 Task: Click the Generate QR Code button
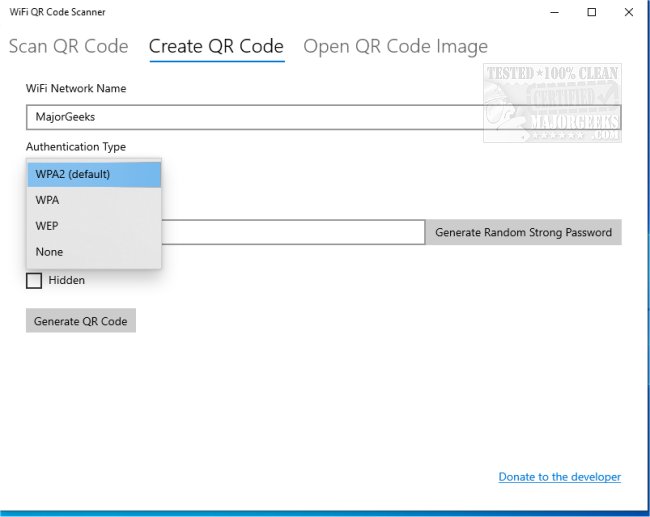tap(81, 321)
